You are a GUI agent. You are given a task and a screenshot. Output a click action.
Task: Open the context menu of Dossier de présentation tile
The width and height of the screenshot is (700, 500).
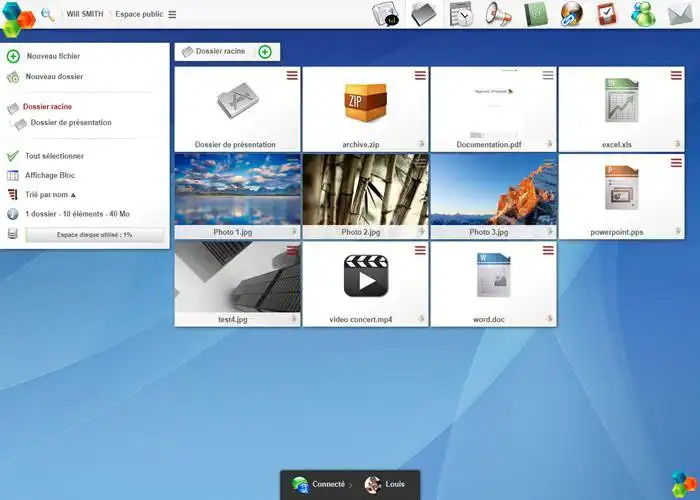(x=292, y=75)
